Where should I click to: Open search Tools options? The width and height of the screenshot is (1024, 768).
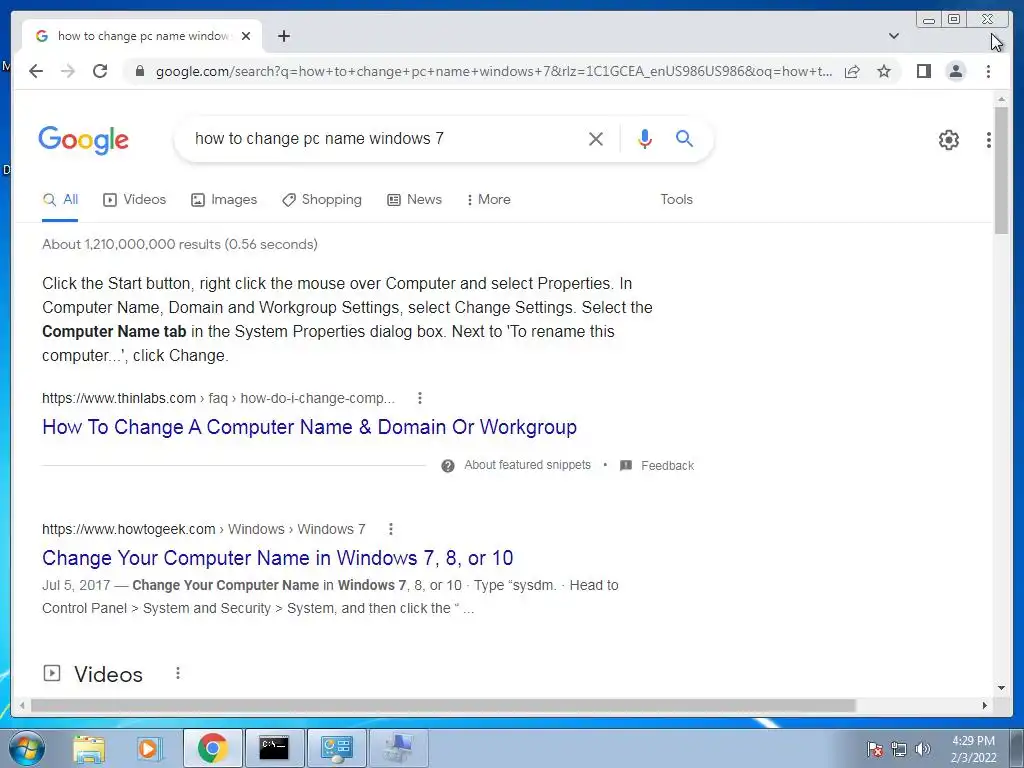pyautogui.click(x=676, y=200)
